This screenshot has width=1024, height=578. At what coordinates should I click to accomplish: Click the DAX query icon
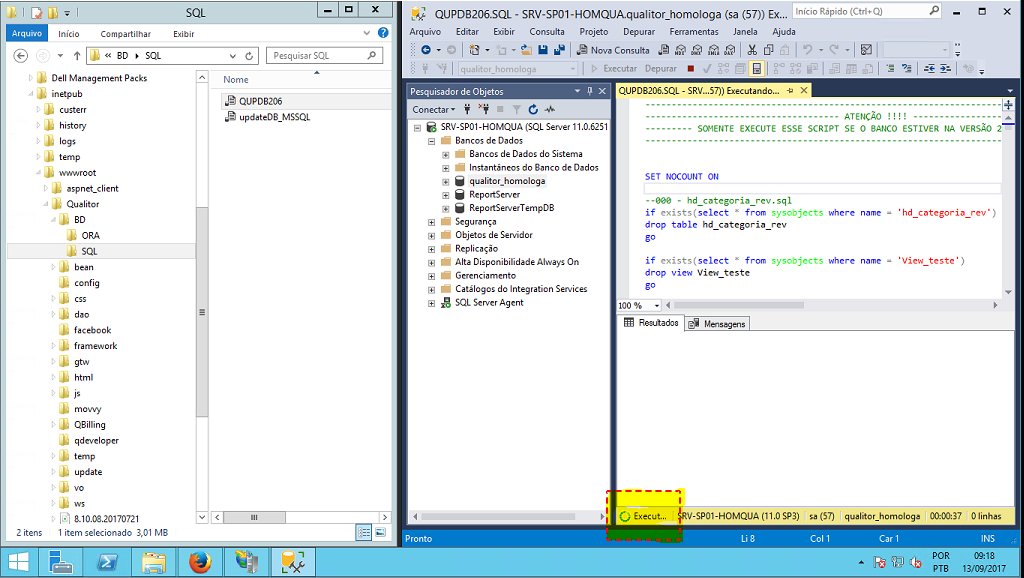(x=729, y=50)
